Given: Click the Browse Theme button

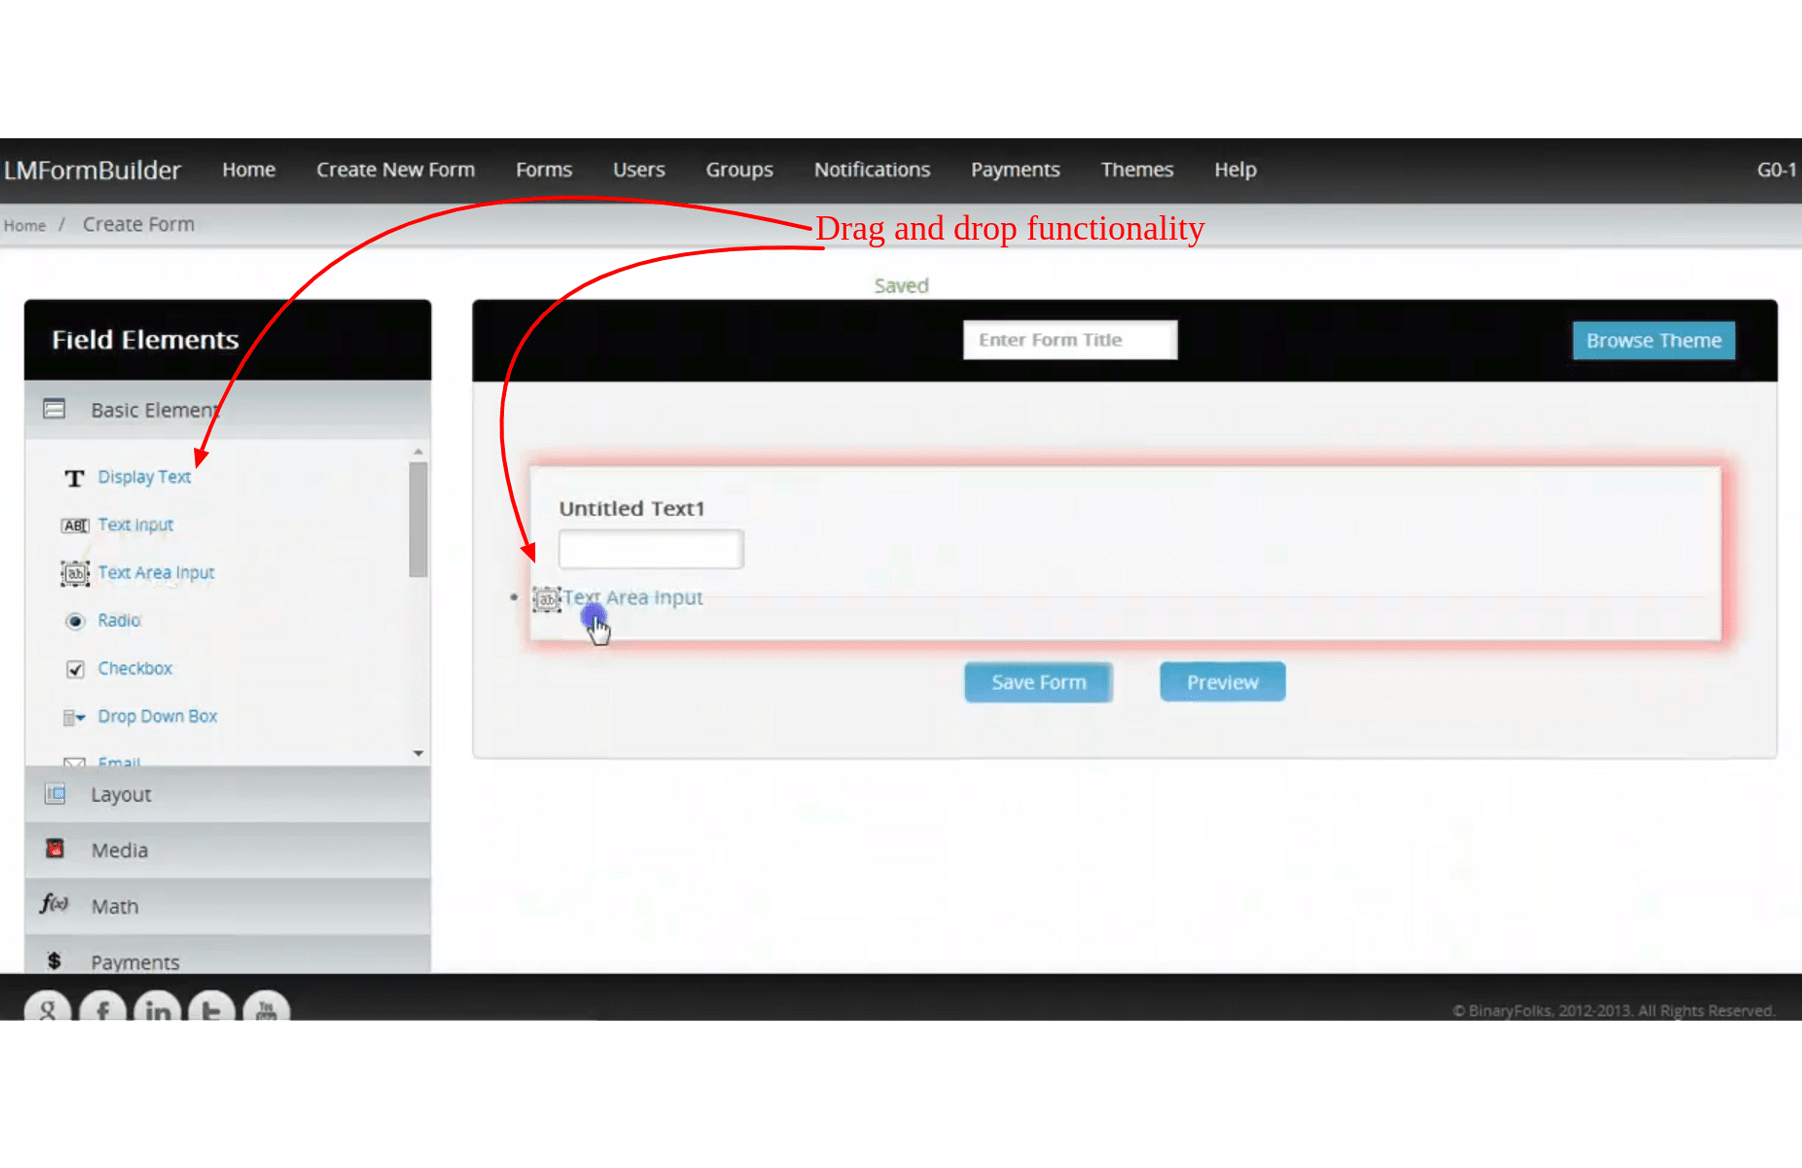Looking at the screenshot, I should 1653,340.
